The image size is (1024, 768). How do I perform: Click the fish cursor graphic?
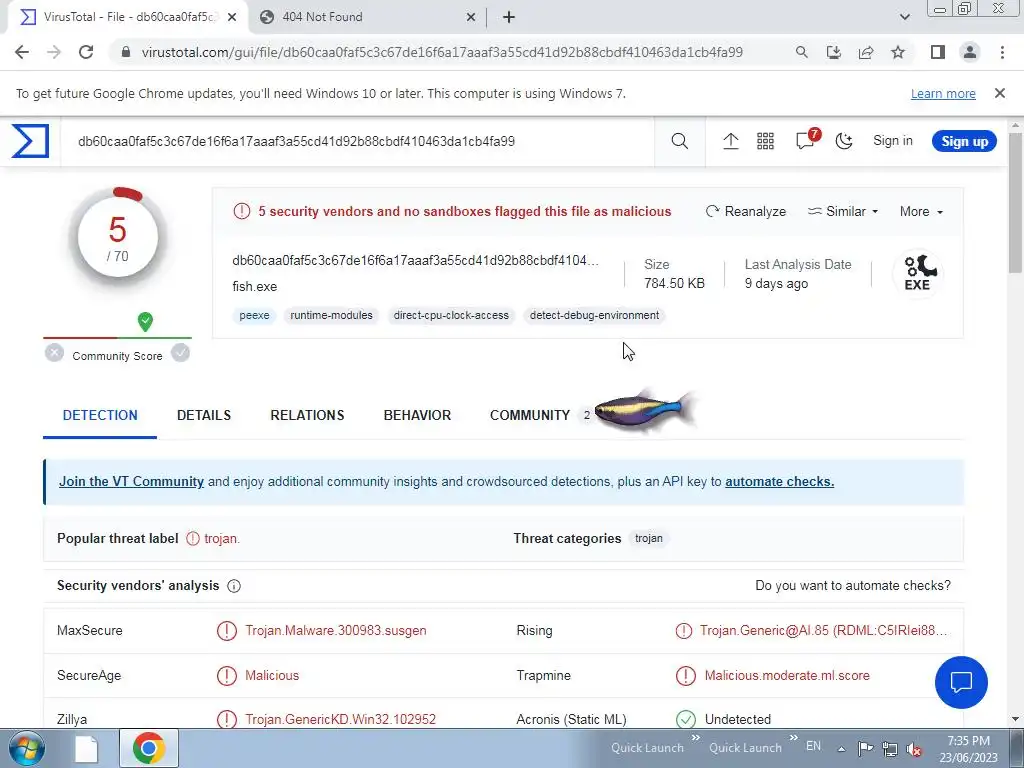[645, 413]
